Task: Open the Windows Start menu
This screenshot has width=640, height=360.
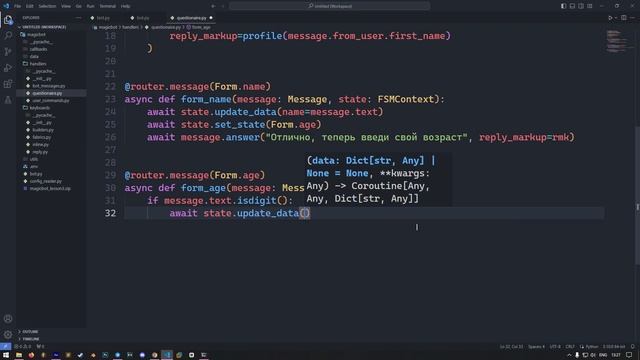Action: pyautogui.click(x=6, y=355)
